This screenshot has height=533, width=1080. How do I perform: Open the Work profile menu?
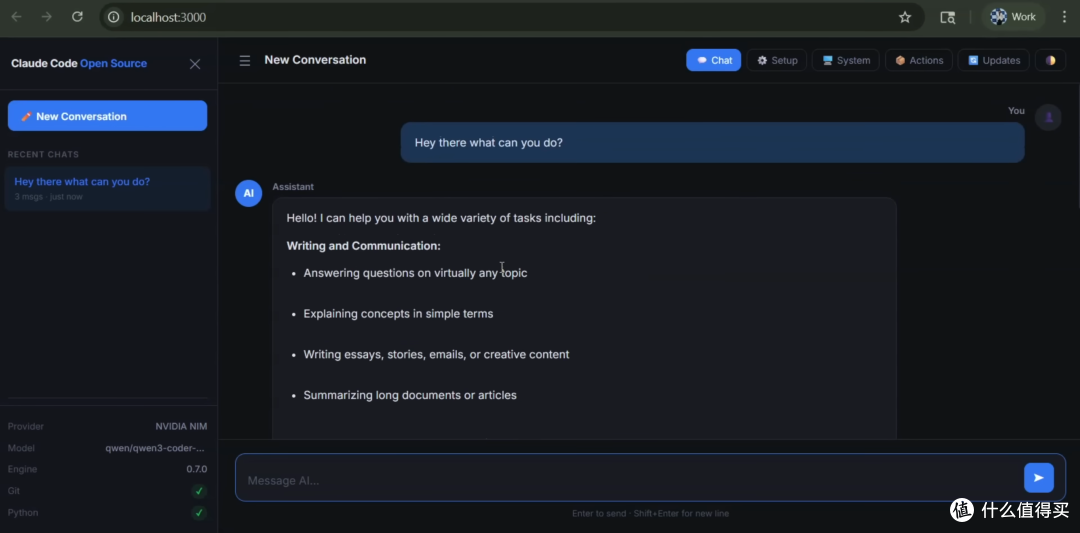click(1013, 17)
